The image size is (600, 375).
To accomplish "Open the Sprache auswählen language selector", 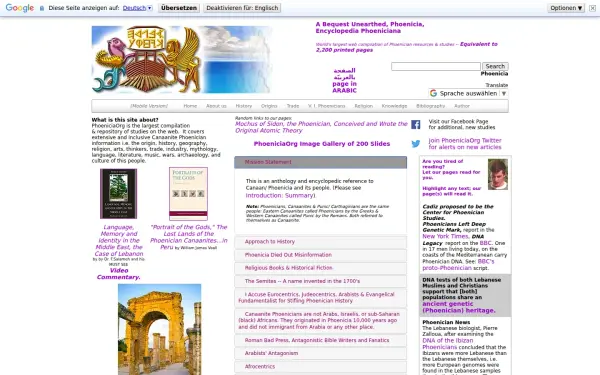I will coord(468,93).
